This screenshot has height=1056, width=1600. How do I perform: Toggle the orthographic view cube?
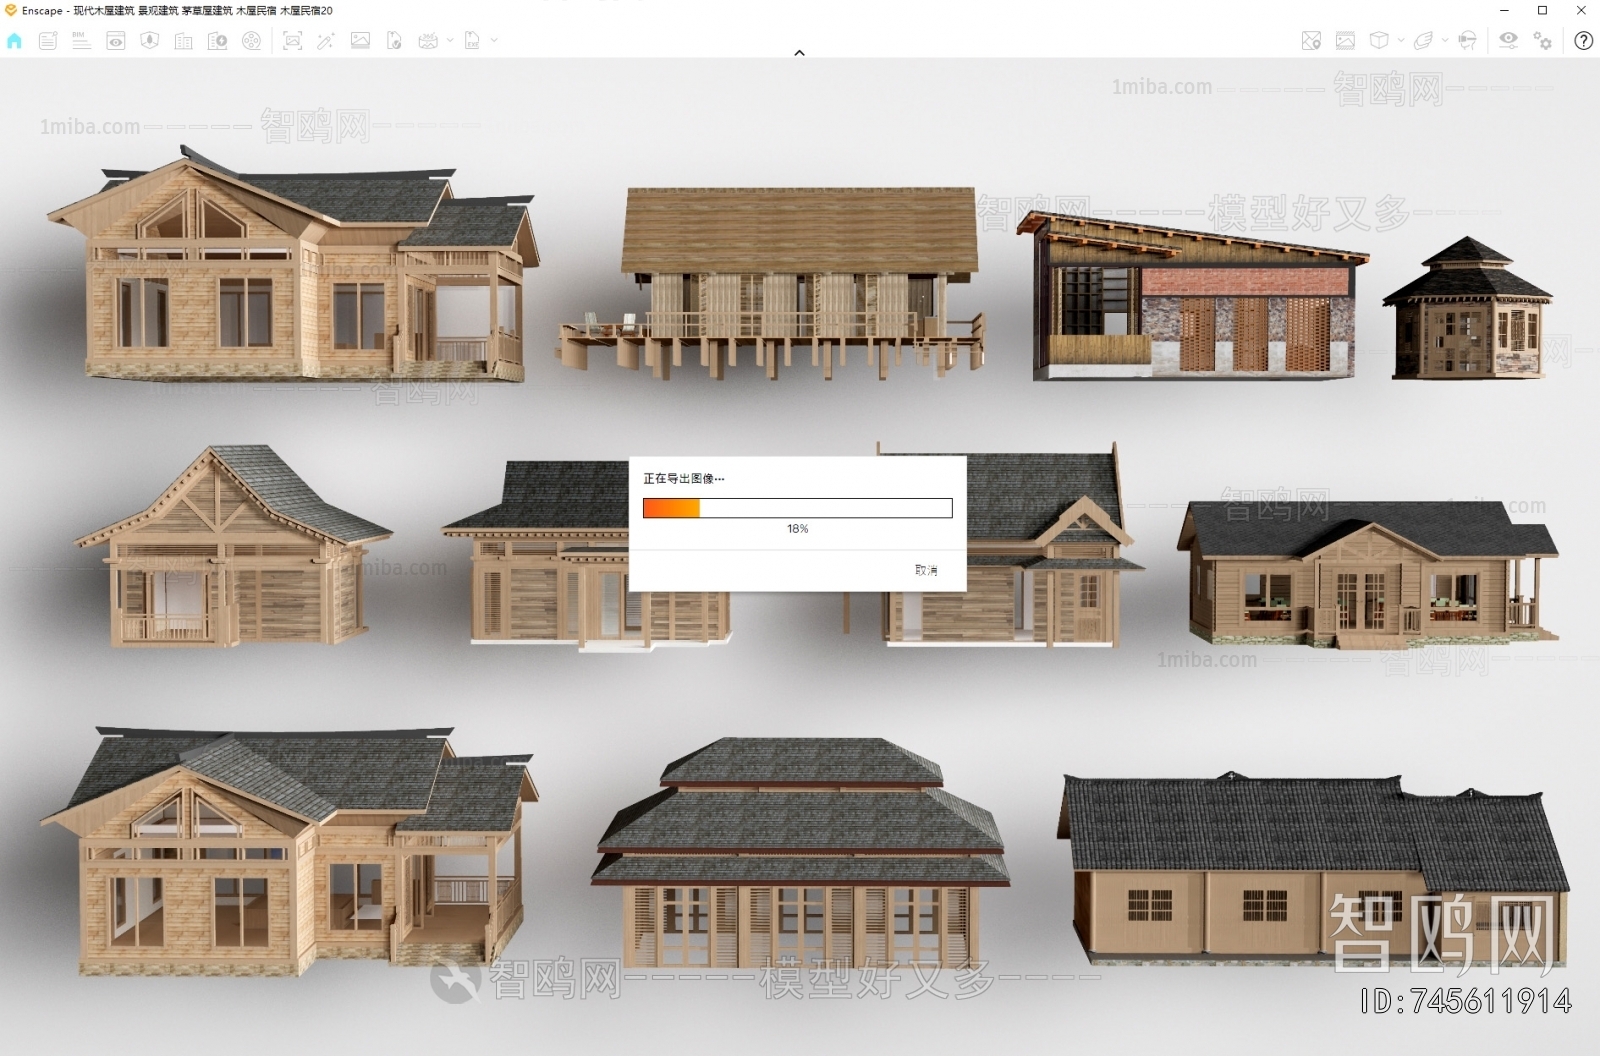point(1379,40)
